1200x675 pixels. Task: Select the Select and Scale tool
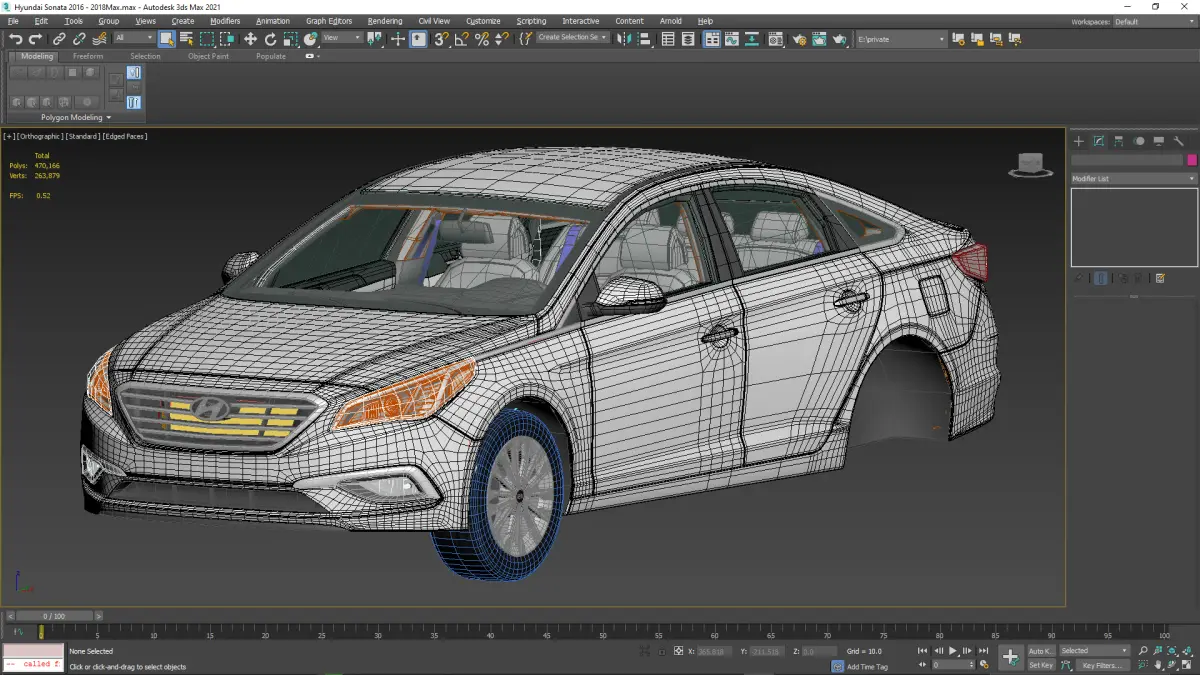pos(290,39)
